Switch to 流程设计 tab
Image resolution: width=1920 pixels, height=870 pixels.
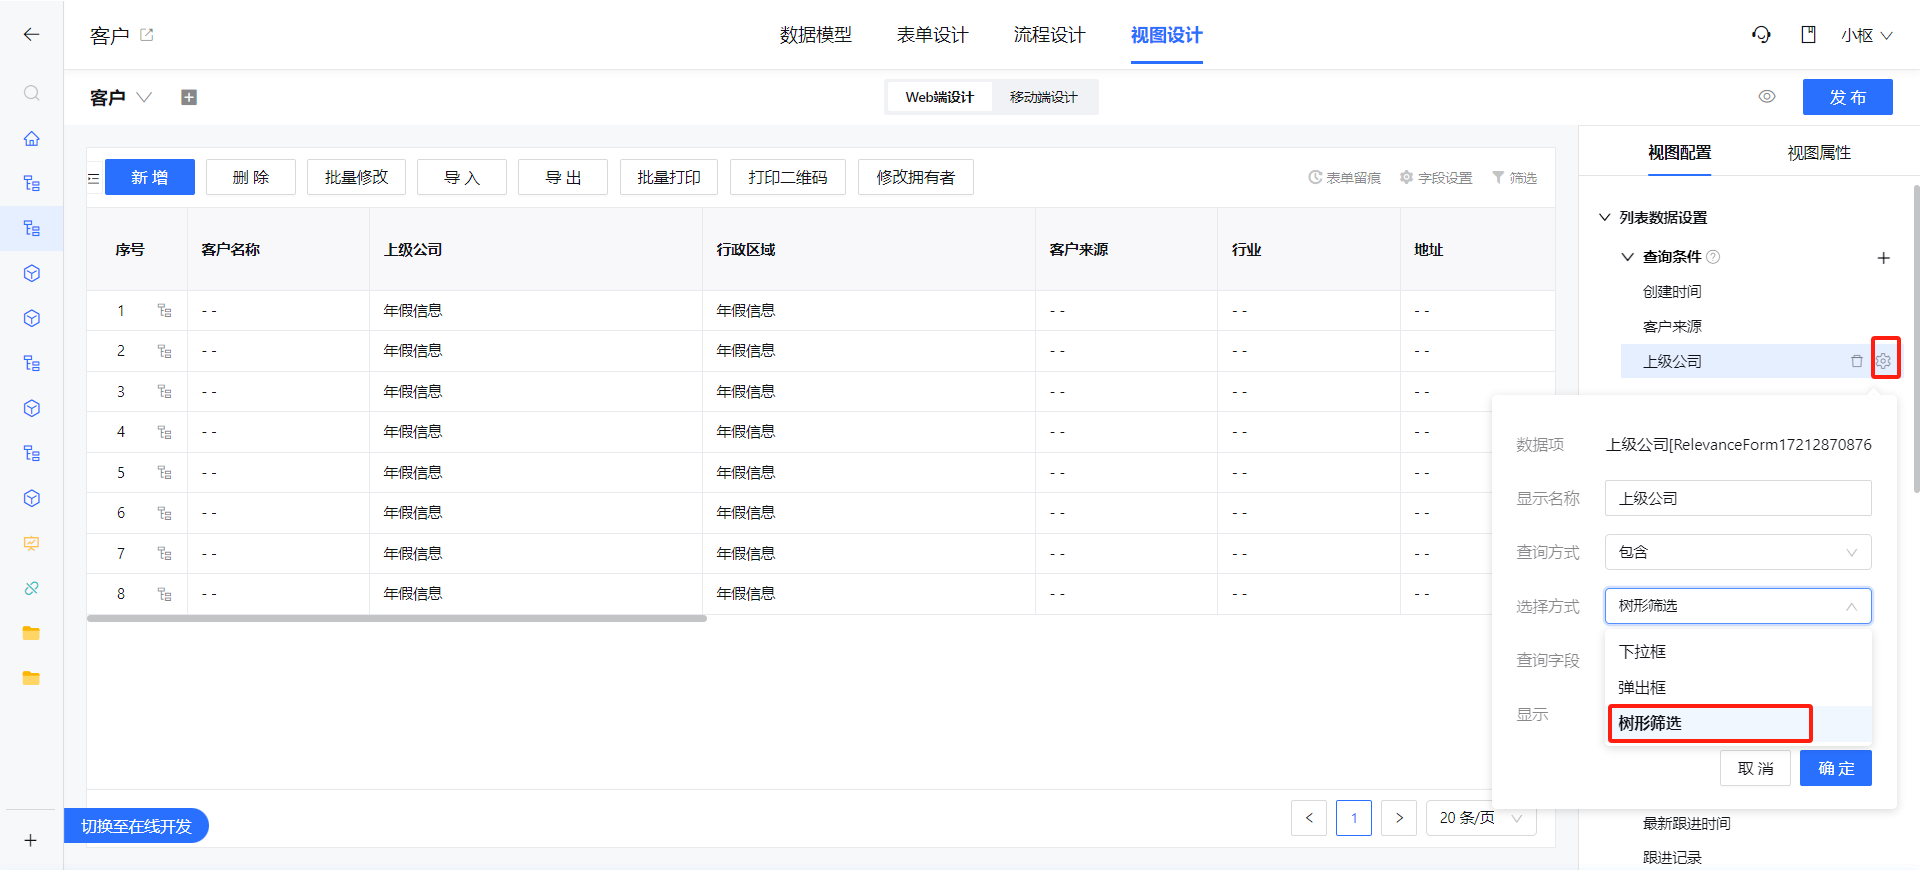1050,35
